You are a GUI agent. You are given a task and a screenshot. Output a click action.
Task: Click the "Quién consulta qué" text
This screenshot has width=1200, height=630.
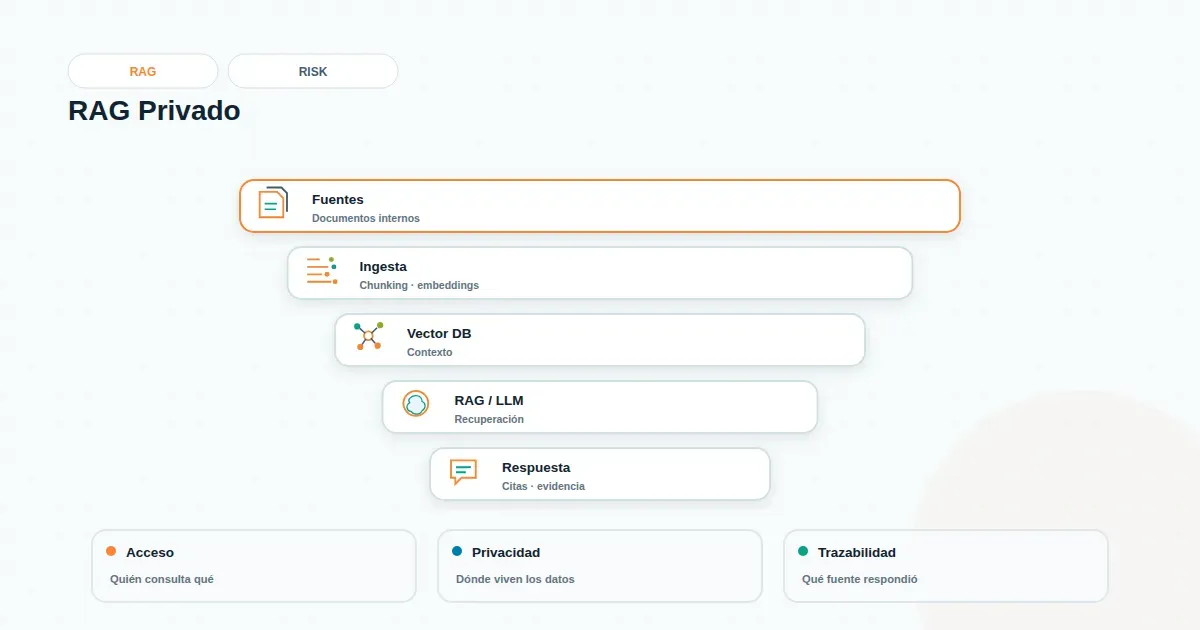point(162,579)
